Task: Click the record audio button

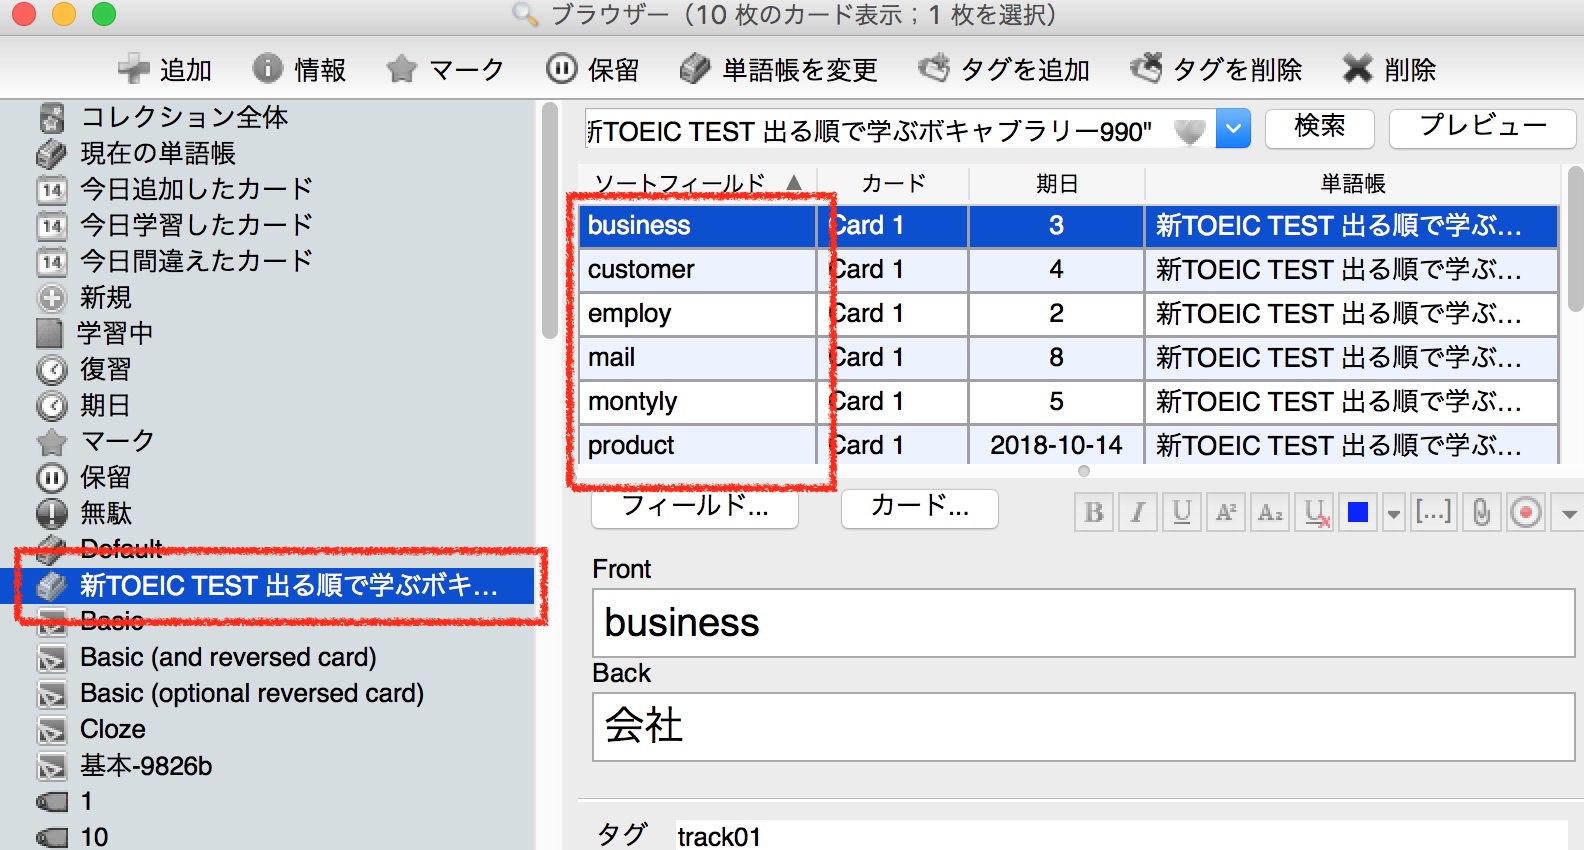Action: point(1526,513)
